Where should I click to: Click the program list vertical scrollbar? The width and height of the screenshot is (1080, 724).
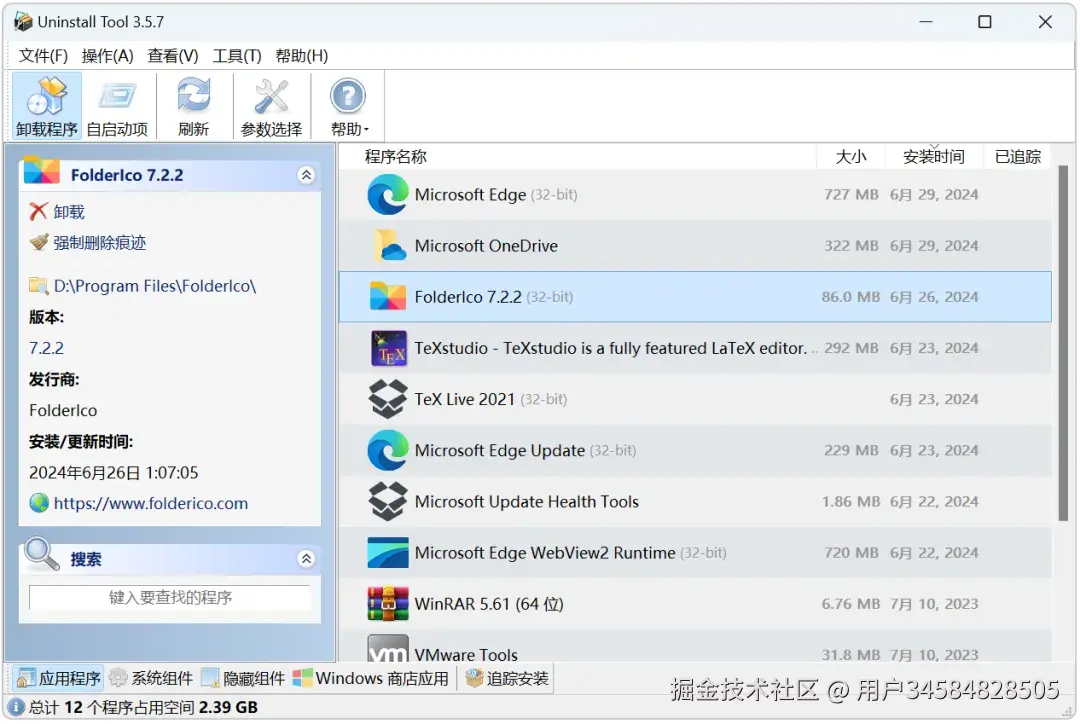click(1063, 343)
